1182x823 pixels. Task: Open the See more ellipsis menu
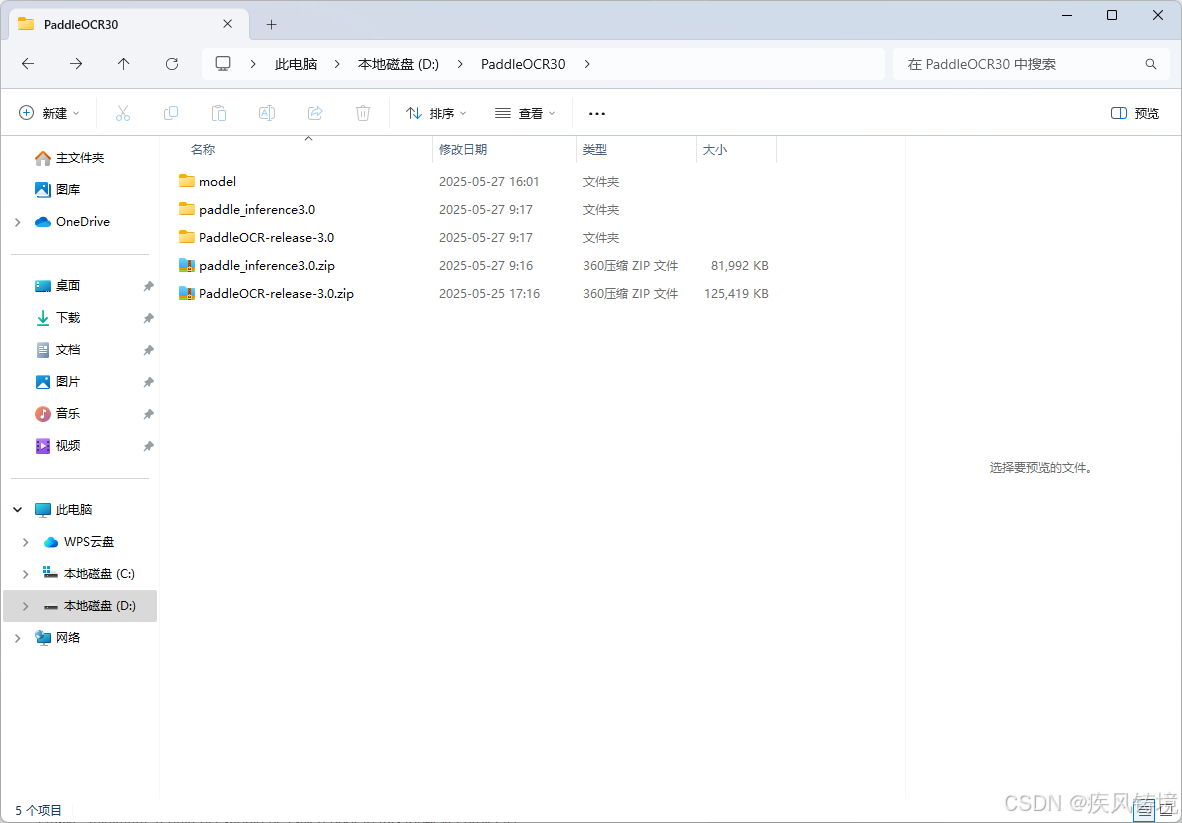[597, 113]
